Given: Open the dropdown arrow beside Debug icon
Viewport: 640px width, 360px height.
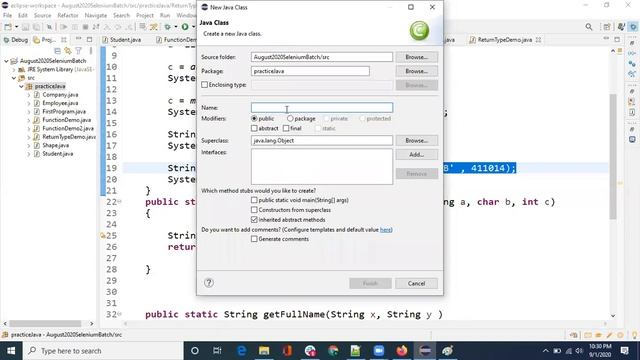Looking at the screenshot, I should coord(176,27).
